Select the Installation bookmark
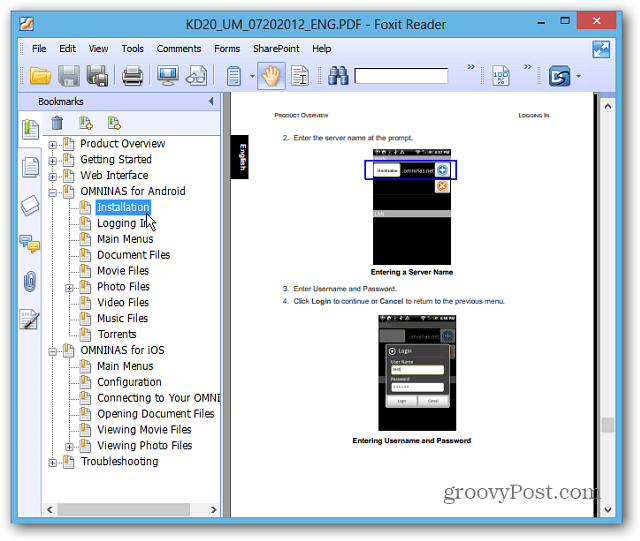 click(123, 207)
